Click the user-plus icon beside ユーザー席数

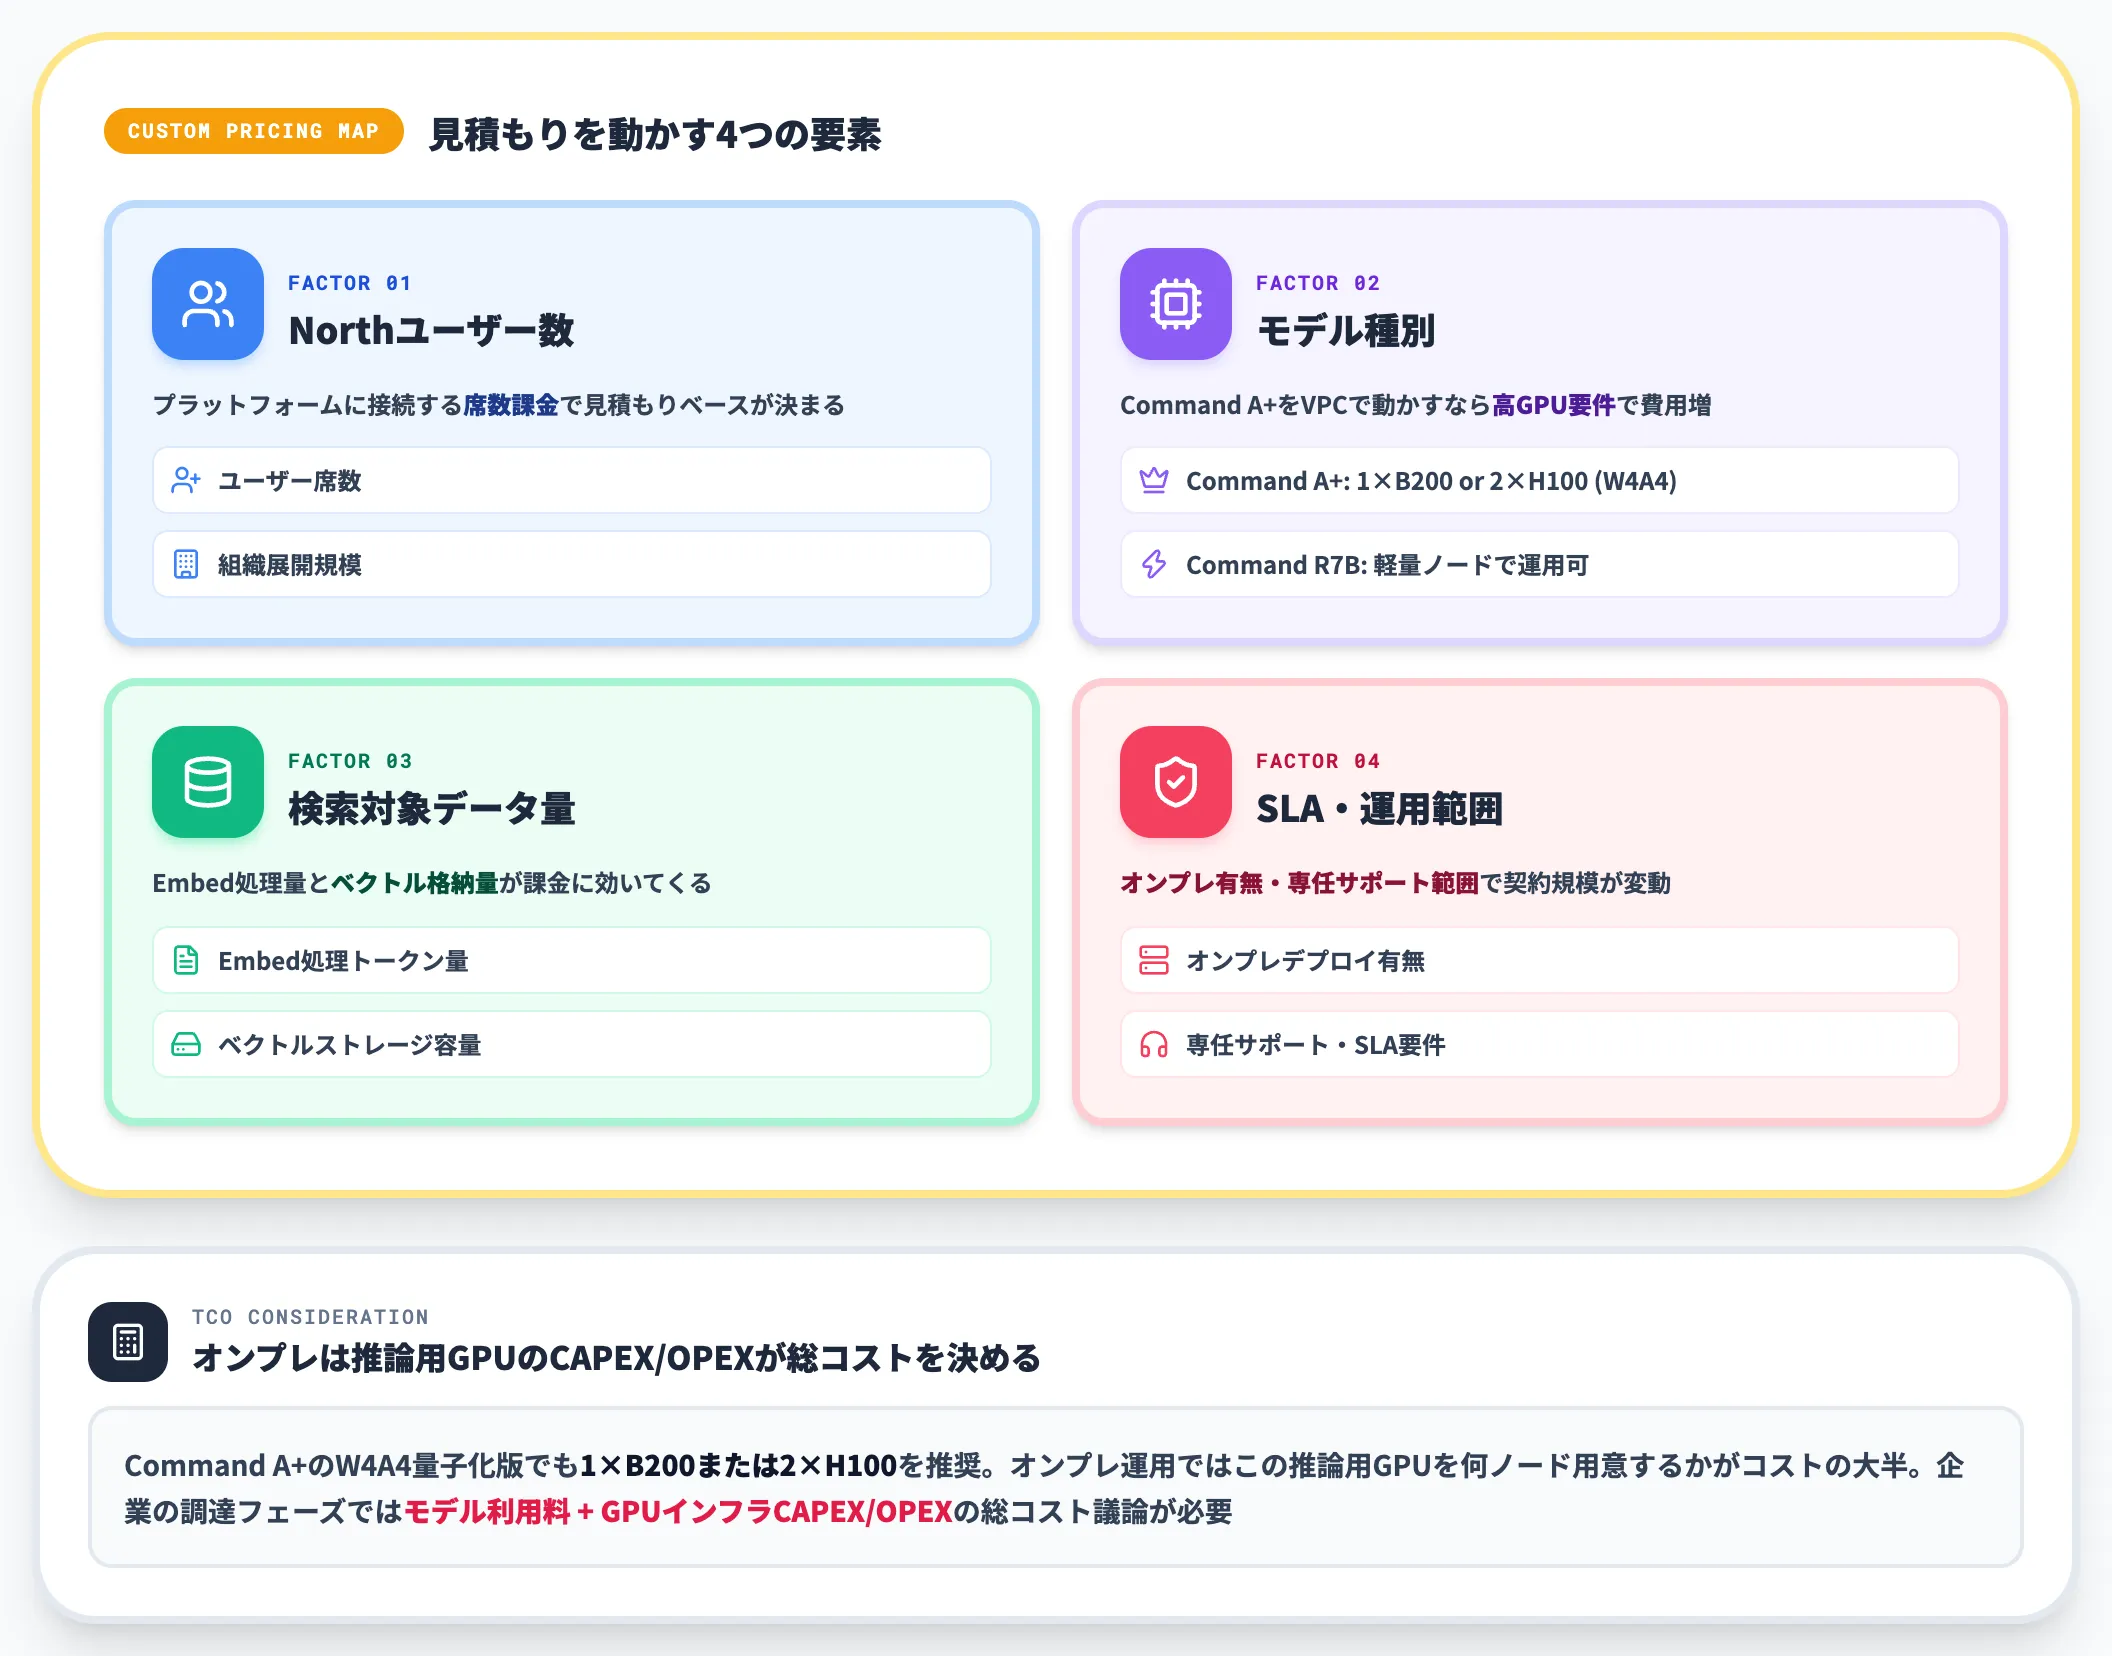(186, 481)
